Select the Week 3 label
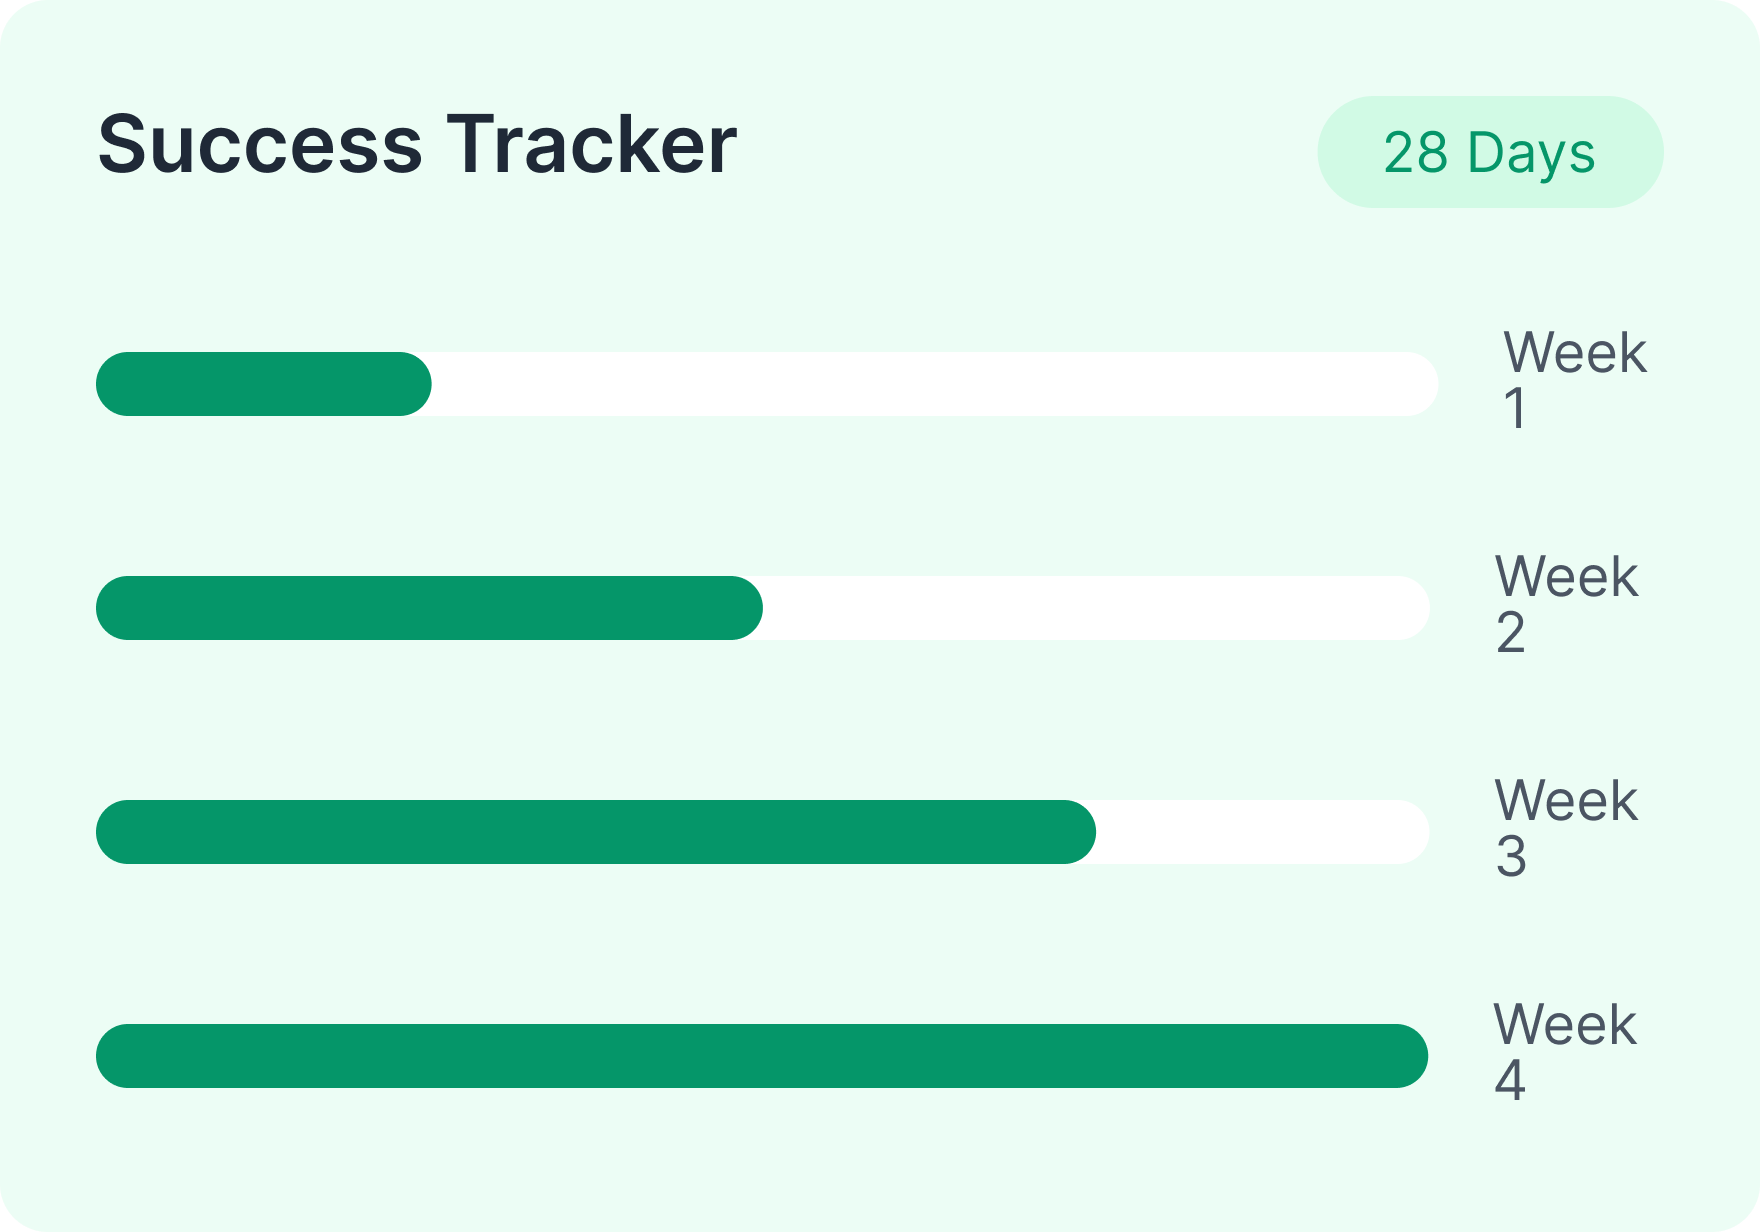 click(1567, 828)
